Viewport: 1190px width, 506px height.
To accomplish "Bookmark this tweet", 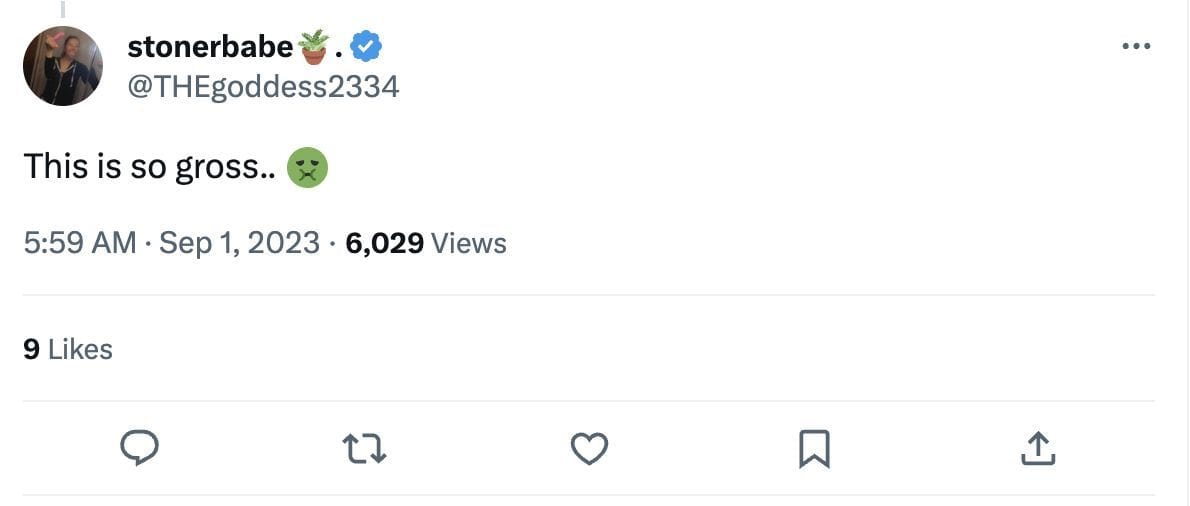I will 814,449.
